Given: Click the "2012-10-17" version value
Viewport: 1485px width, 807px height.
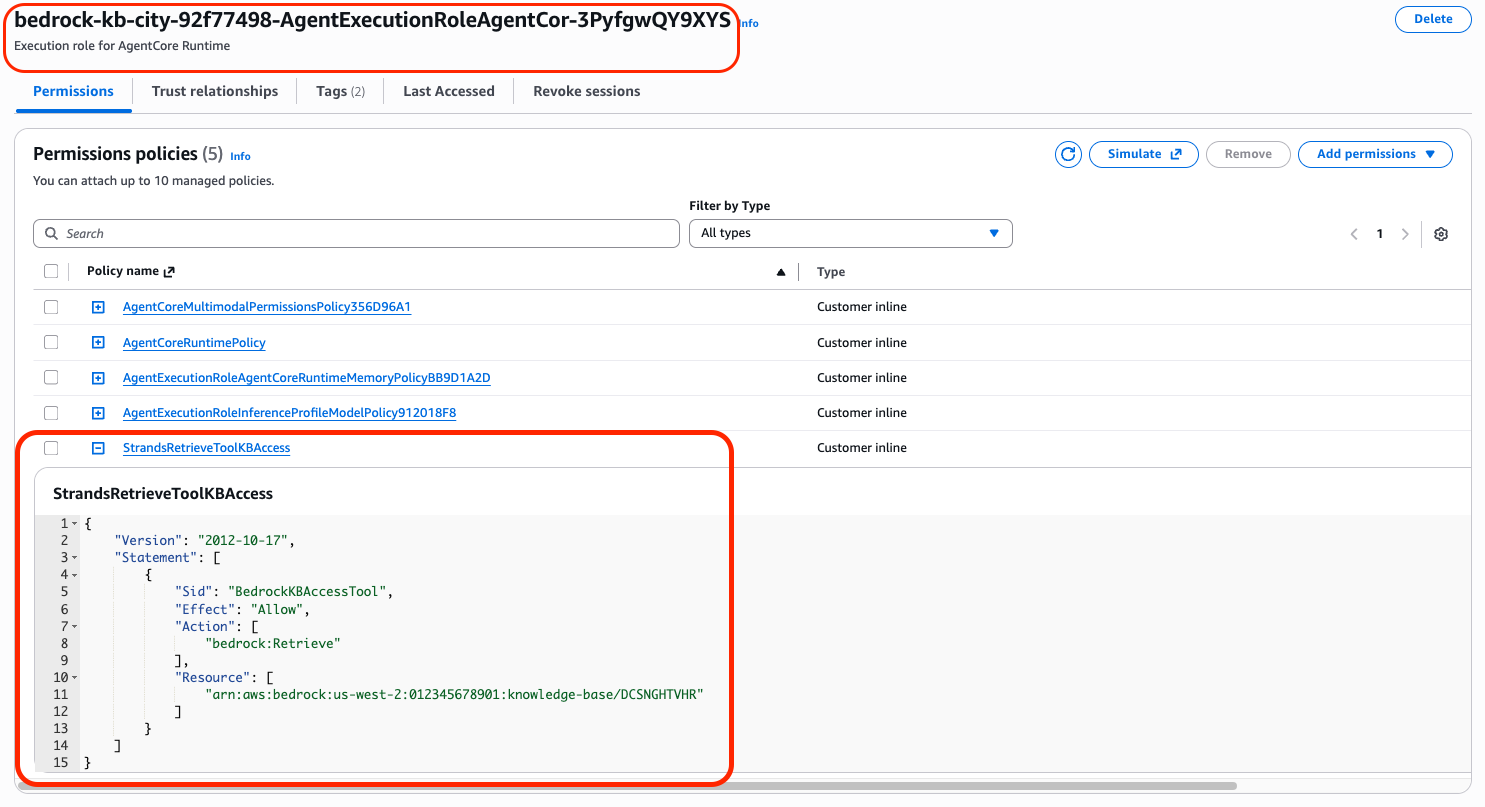Looking at the screenshot, I should click(x=243, y=541).
